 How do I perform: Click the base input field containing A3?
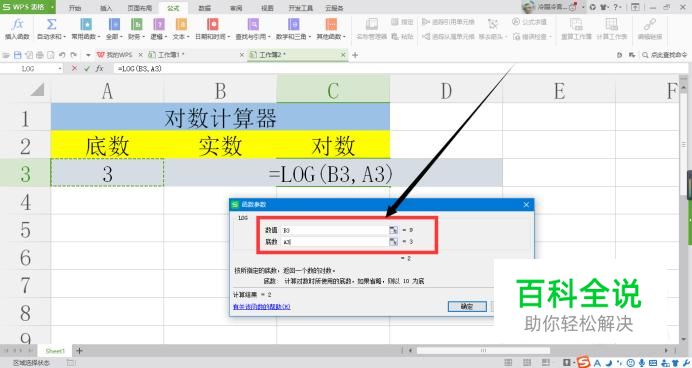pos(334,241)
